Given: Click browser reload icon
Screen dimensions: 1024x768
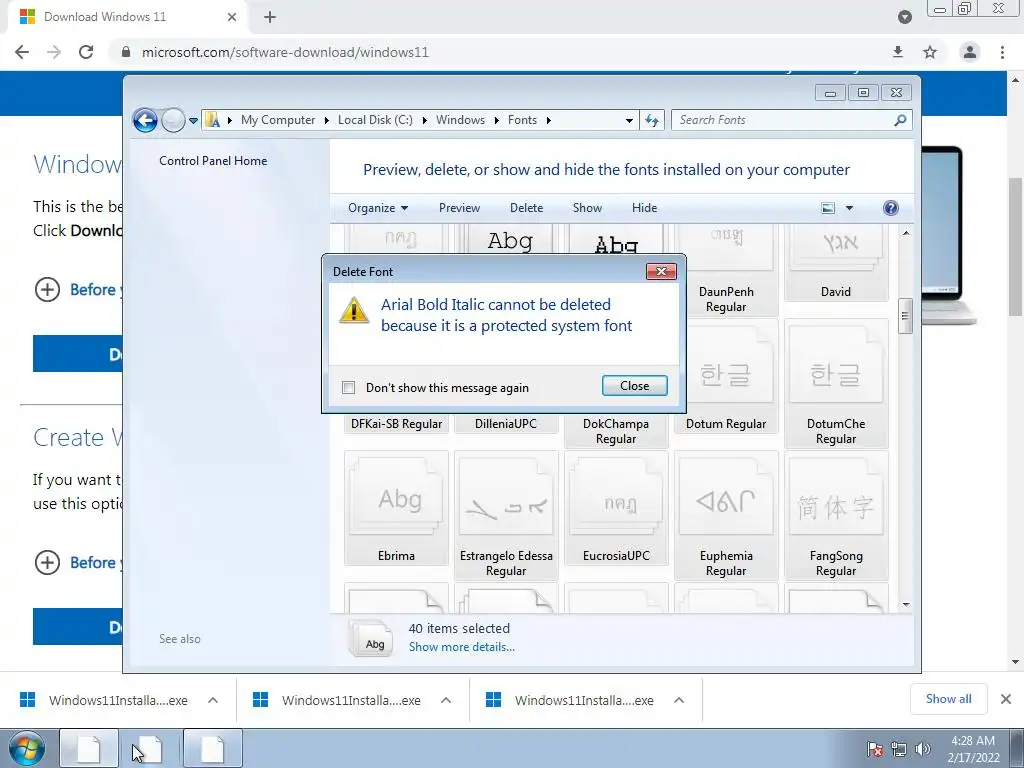Looking at the screenshot, I should 86,52.
